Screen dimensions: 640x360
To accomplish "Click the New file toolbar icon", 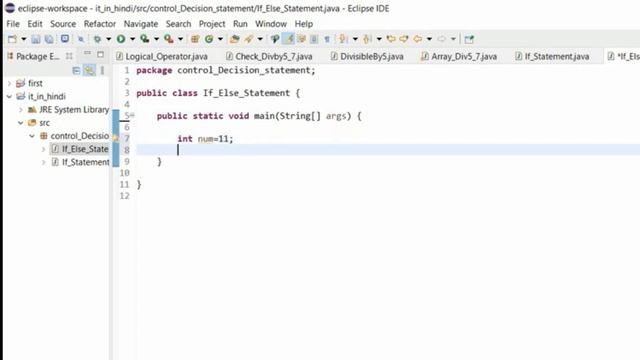I will 13,39.
